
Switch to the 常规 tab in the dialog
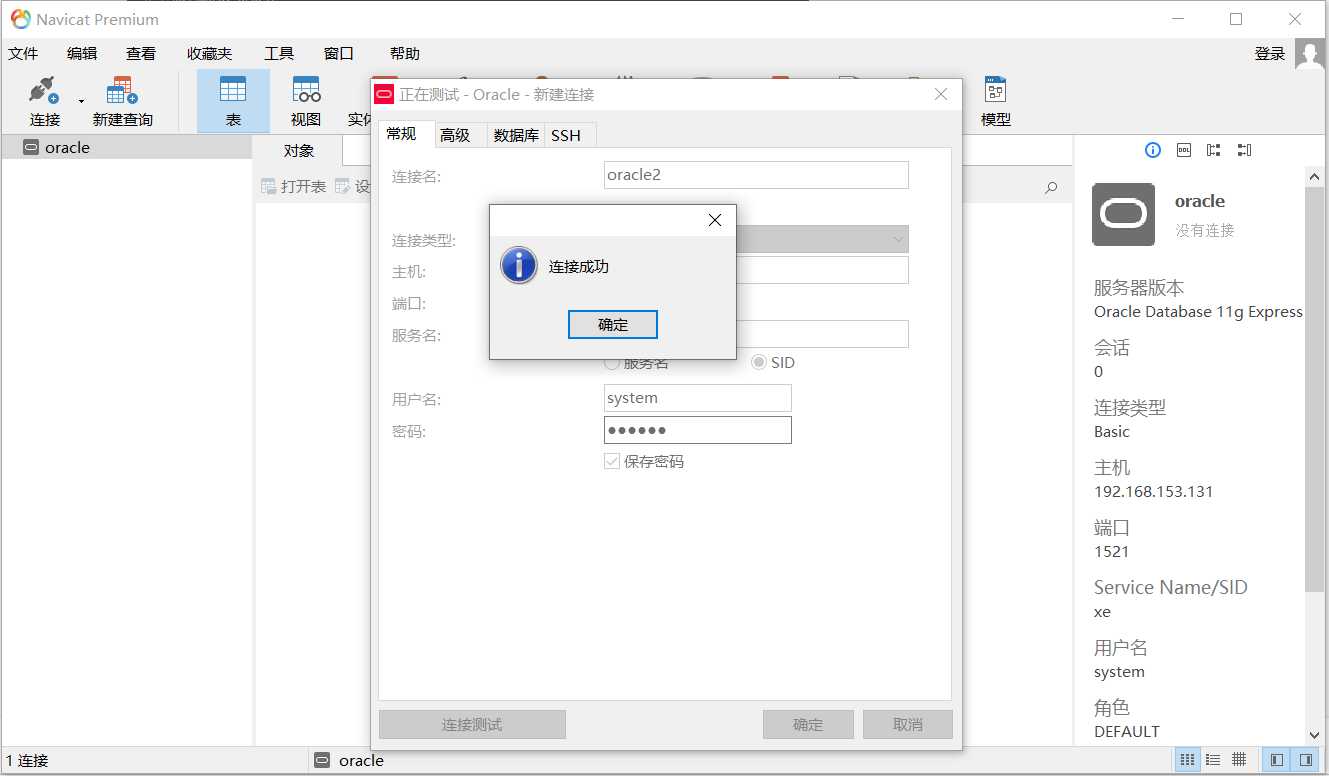(x=402, y=134)
